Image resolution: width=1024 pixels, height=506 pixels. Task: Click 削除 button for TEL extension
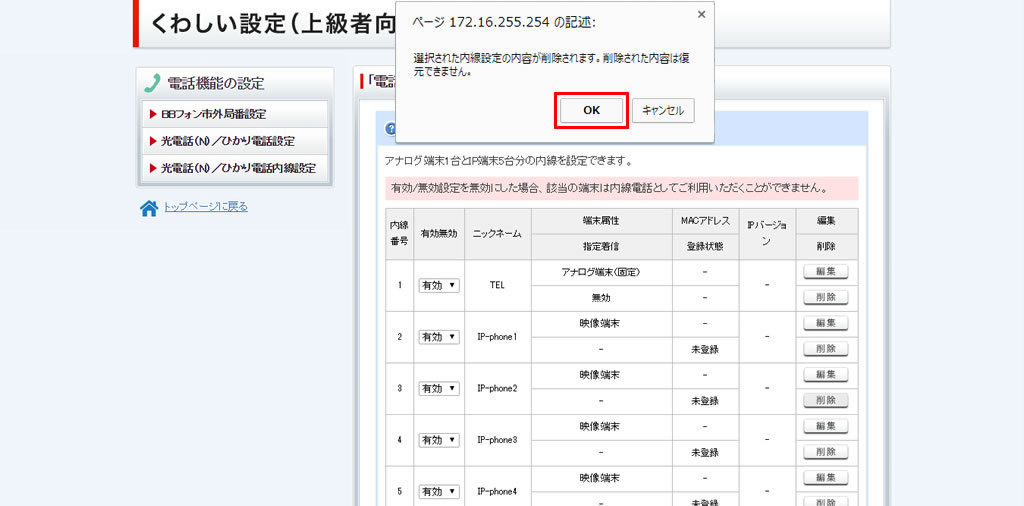[x=825, y=297]
